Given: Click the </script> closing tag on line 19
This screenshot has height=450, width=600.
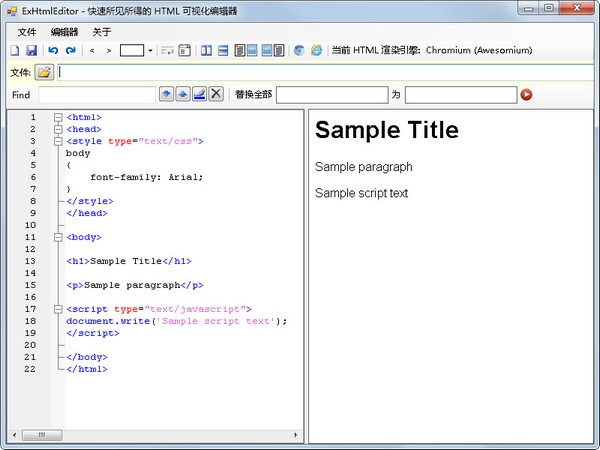Looking at the screenshot, I should pyautogui.click(x=93, y=333).
